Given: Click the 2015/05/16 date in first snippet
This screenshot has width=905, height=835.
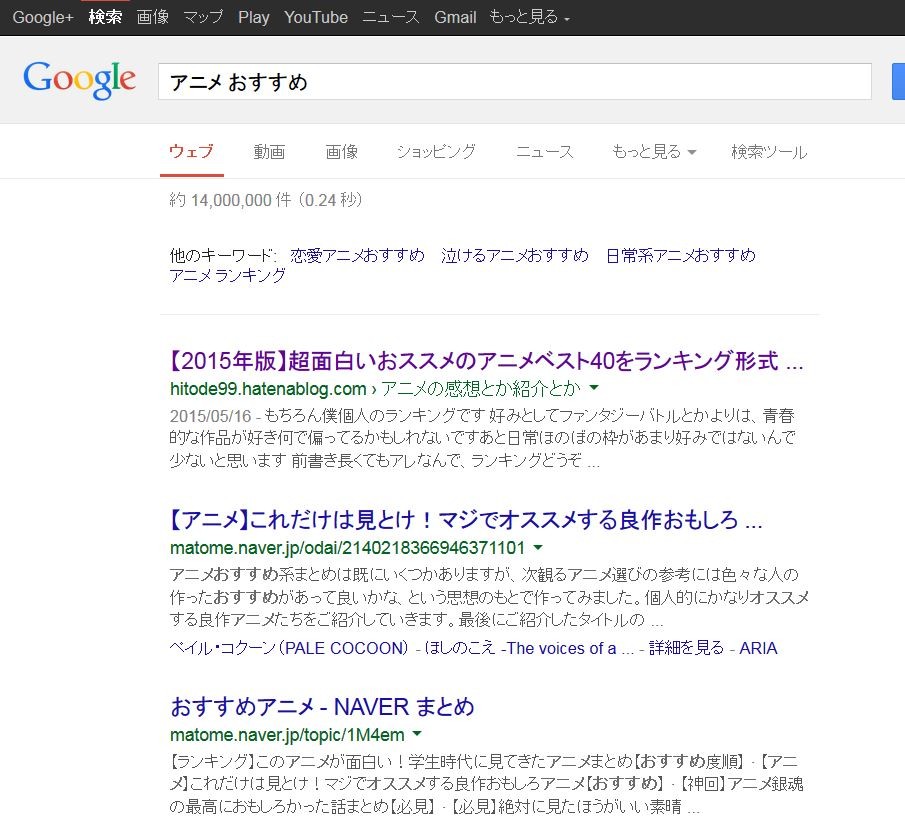Looking at the screenshot, I should click(x=211, y=415).
